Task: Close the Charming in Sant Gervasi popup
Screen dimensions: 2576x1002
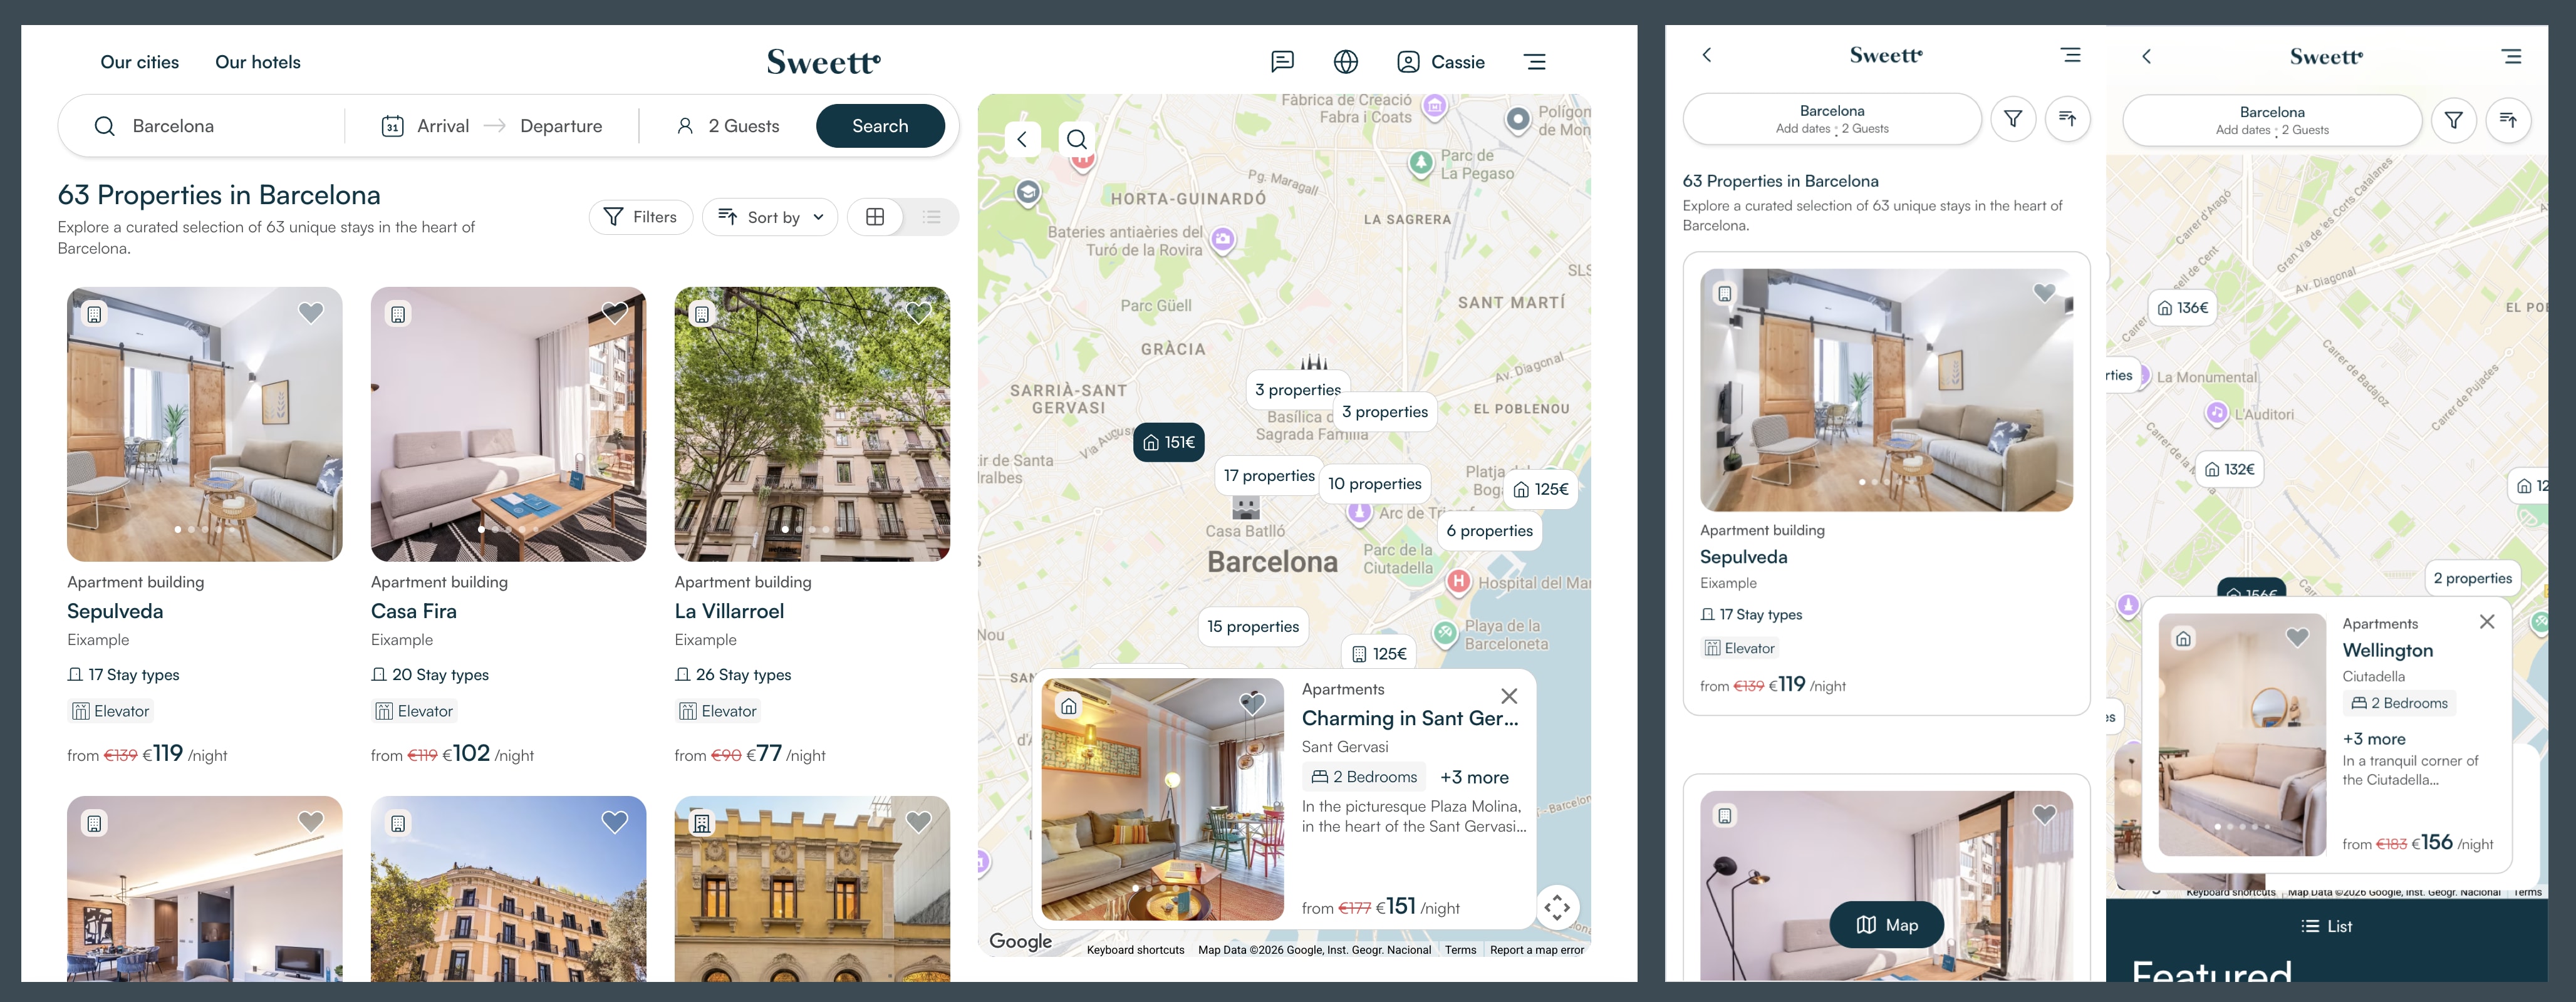Action: [1509, 696]
